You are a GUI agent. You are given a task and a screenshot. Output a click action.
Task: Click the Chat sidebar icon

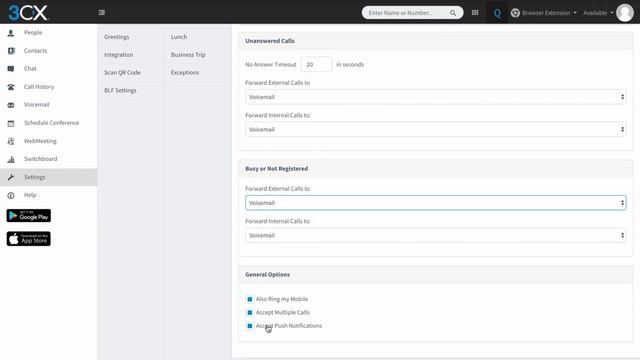point(11,69)
